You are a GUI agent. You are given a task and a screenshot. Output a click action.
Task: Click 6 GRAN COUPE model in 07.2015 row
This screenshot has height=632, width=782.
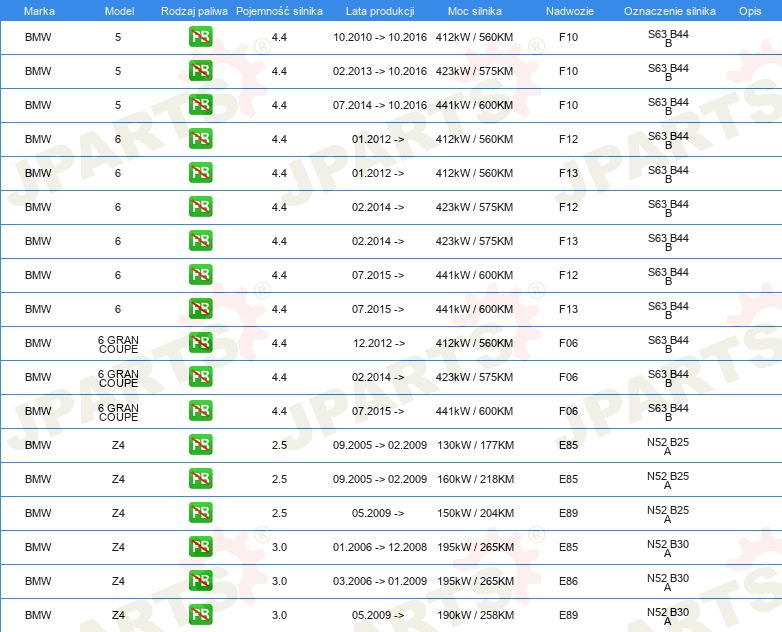(118, 412)
